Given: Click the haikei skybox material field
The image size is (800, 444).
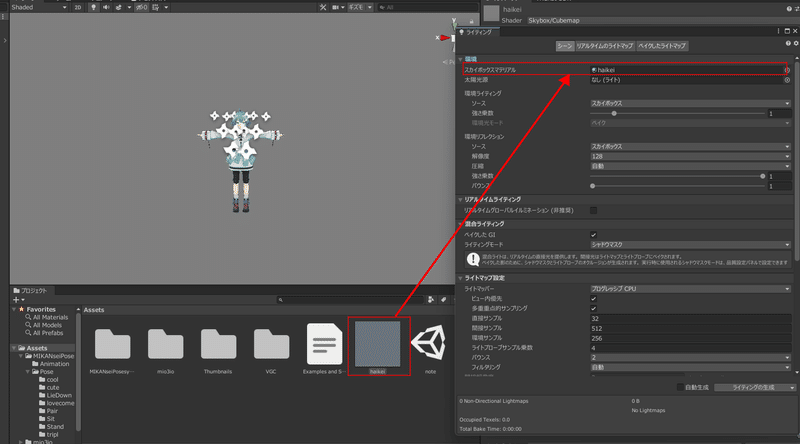Looking at the screenshot, I should (687, 70).
